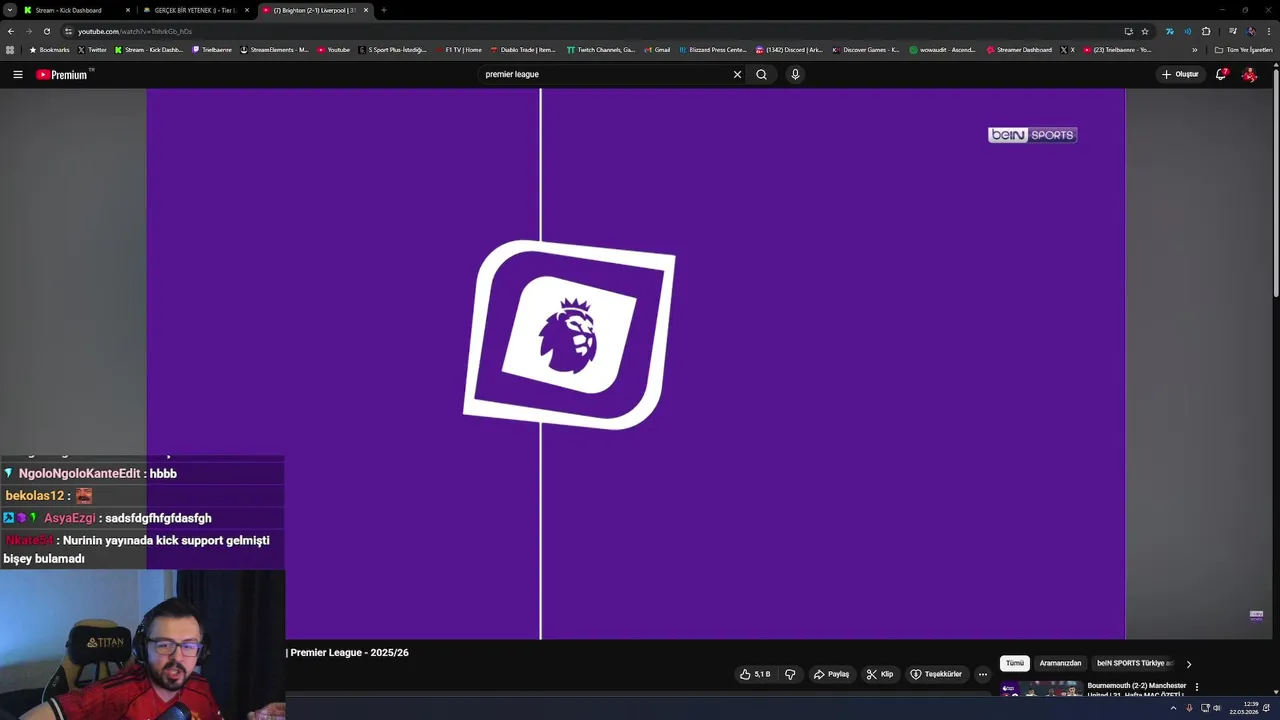Image resolution: width=1280 pixels, height=720 pixels.
Task: Open Blizzard Press Center bookmark
Action: pyautogui.click(x=713, y=50)
